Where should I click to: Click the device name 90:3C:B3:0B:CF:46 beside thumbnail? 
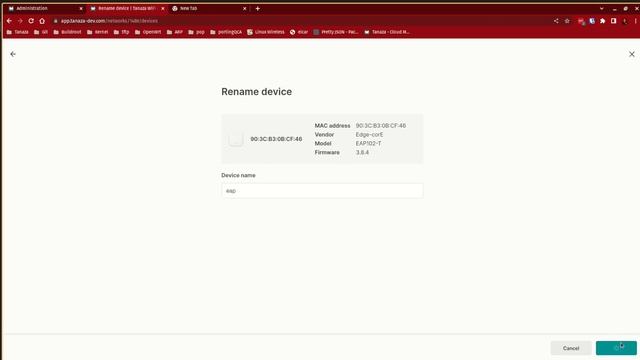[x=276, y=139]
